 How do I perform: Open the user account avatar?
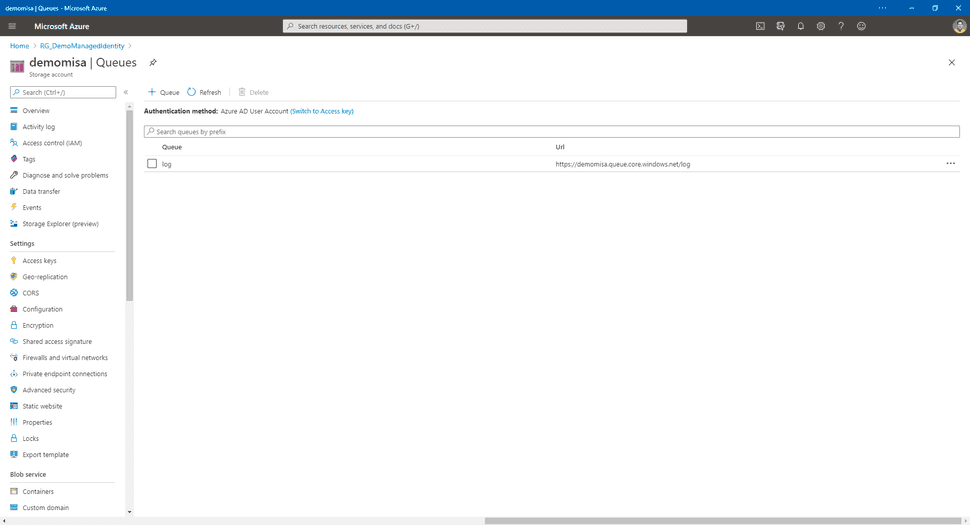pos(959,26)
